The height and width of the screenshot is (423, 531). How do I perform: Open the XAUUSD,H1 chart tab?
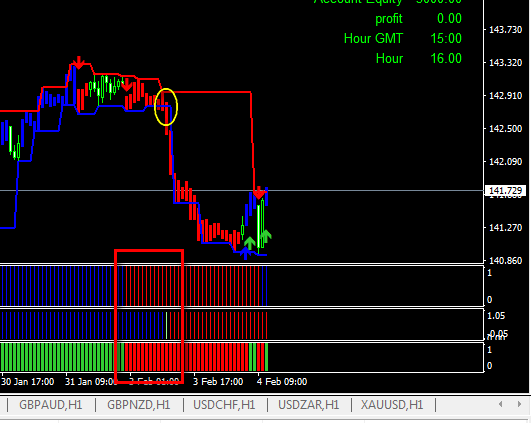(x=392, y=405)
